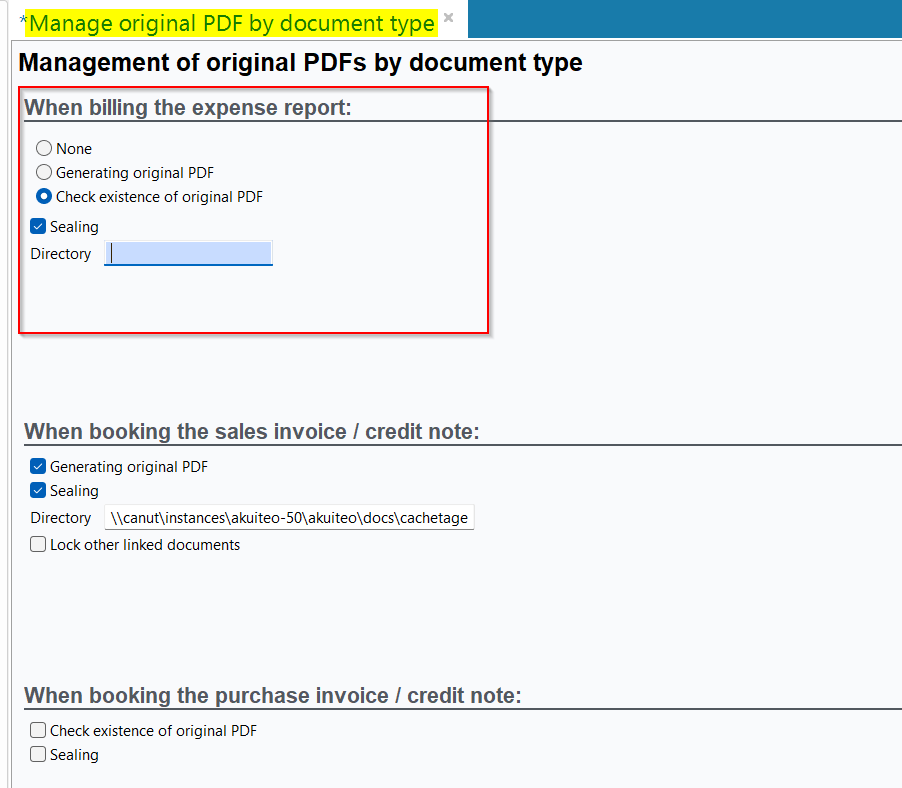Toggle Sealing checkbox under sales invoice section
The image size is (902, 788).
tap(38, 491)
